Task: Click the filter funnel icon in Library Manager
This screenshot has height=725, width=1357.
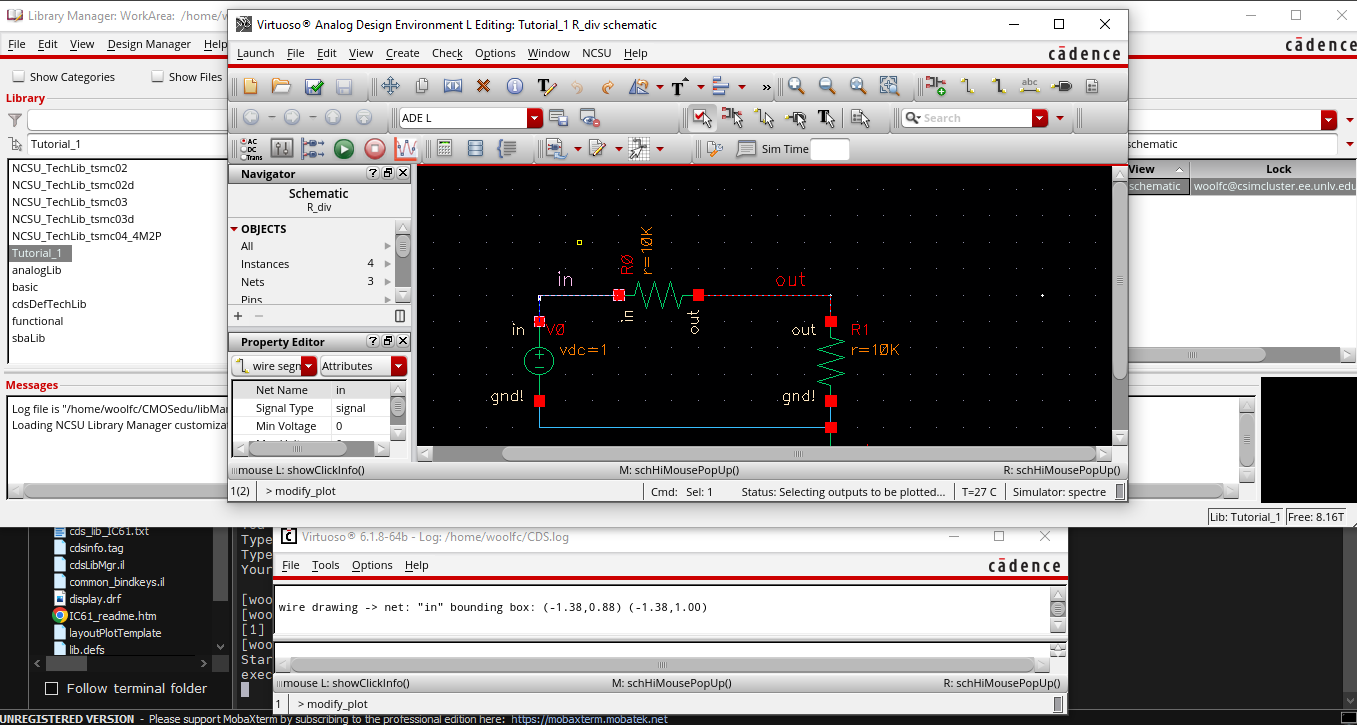Action: point(15,120)
